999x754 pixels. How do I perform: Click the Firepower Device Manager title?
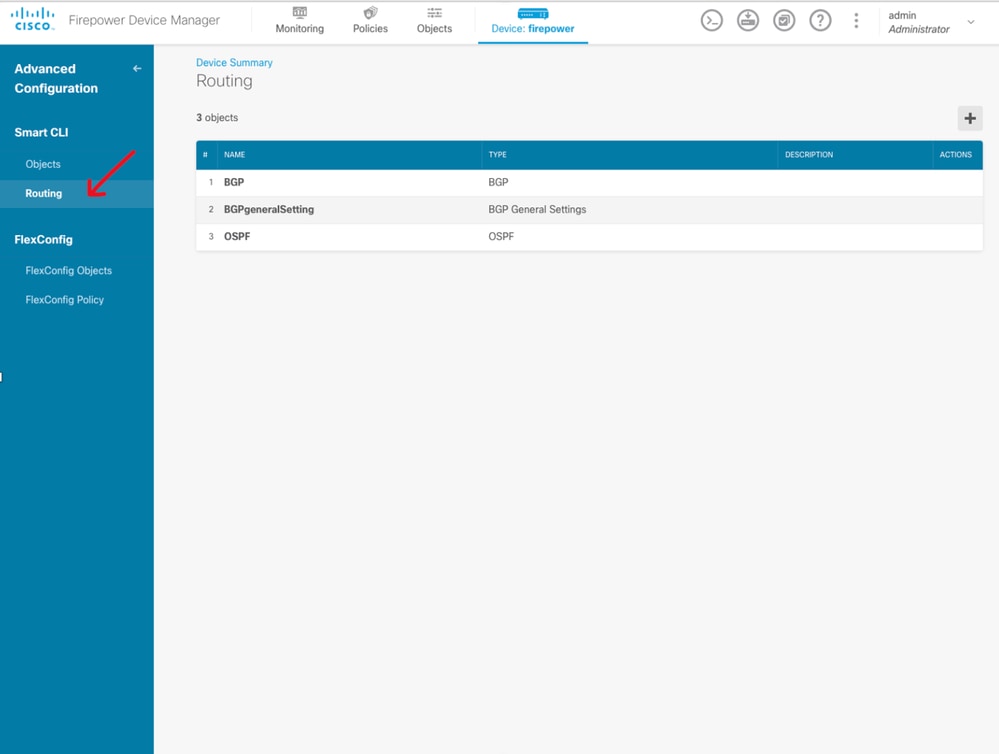[x=144, y=20]
